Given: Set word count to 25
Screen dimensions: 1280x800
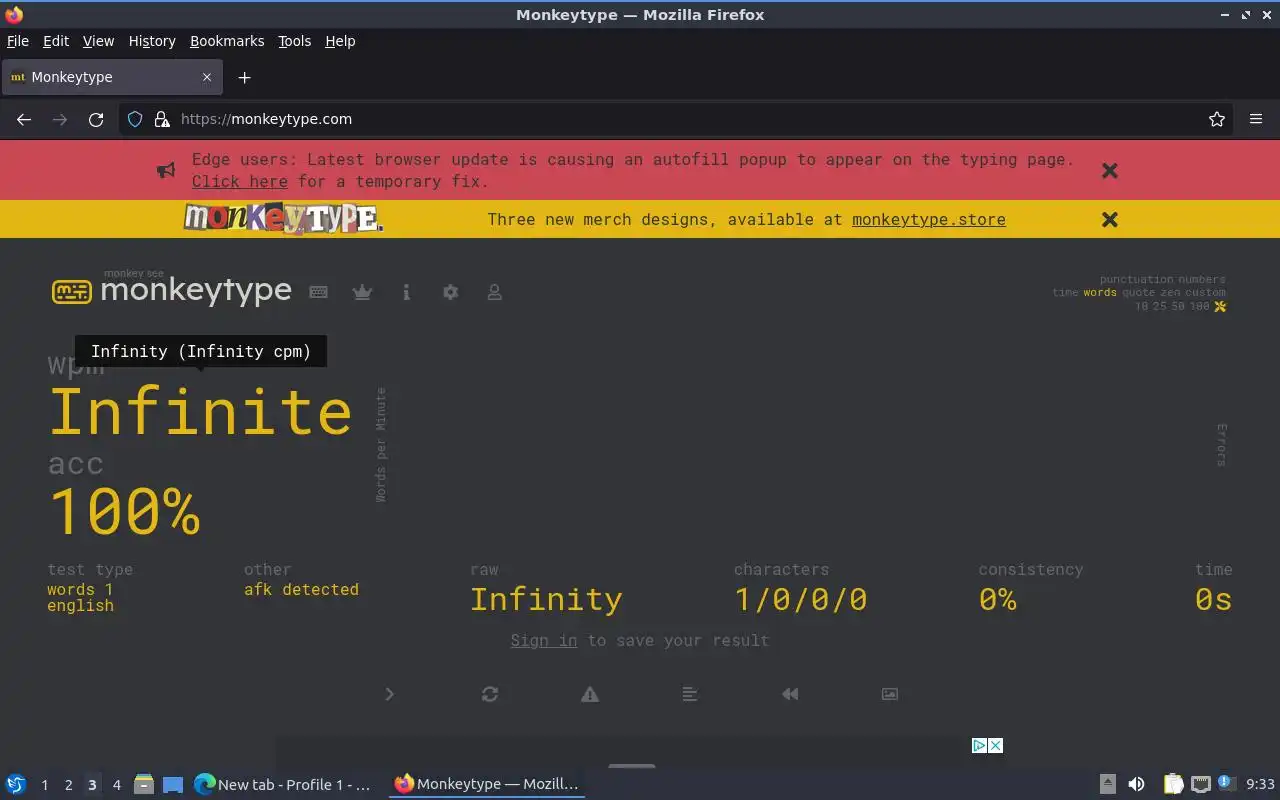Looking at the screenshot, I should pyautogui.click(x=1160, y=306).
